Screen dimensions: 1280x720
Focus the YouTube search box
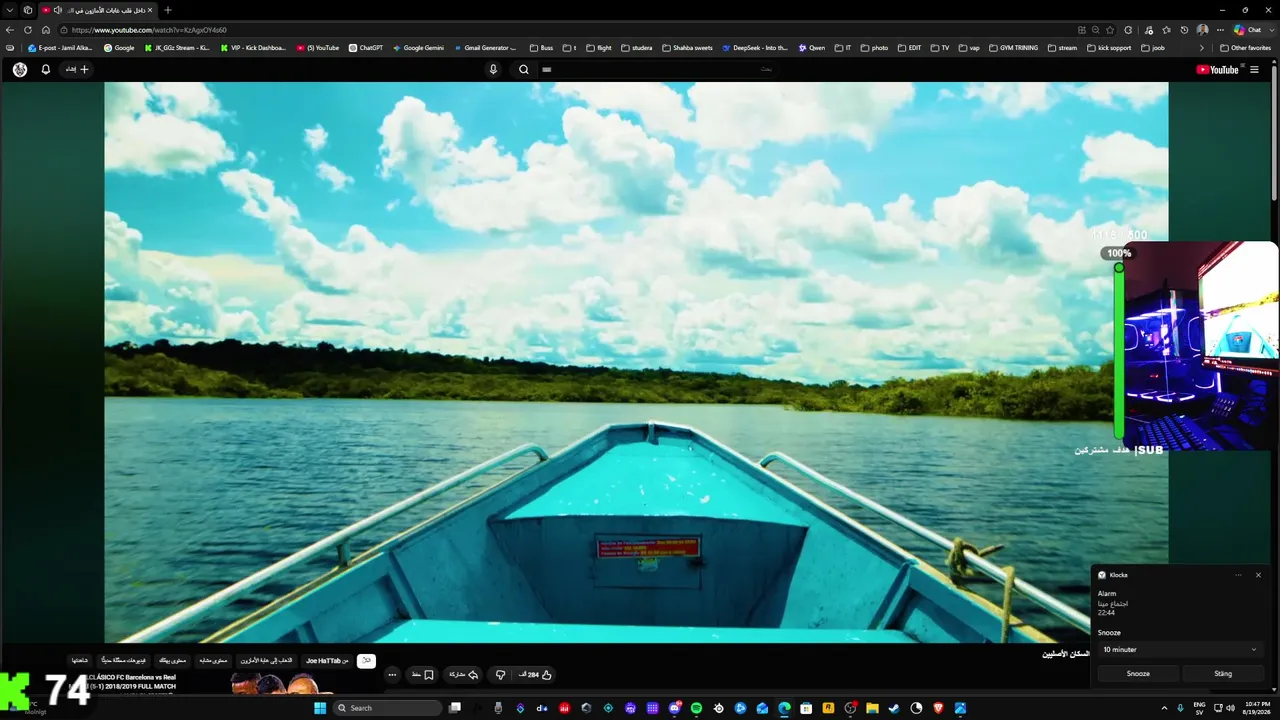click(x=656, y=69)
